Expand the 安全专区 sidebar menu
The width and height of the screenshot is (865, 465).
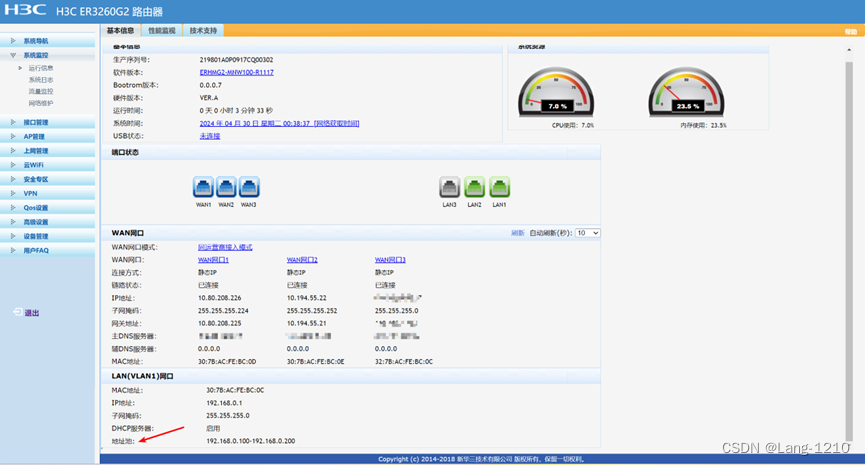[47, 179]
